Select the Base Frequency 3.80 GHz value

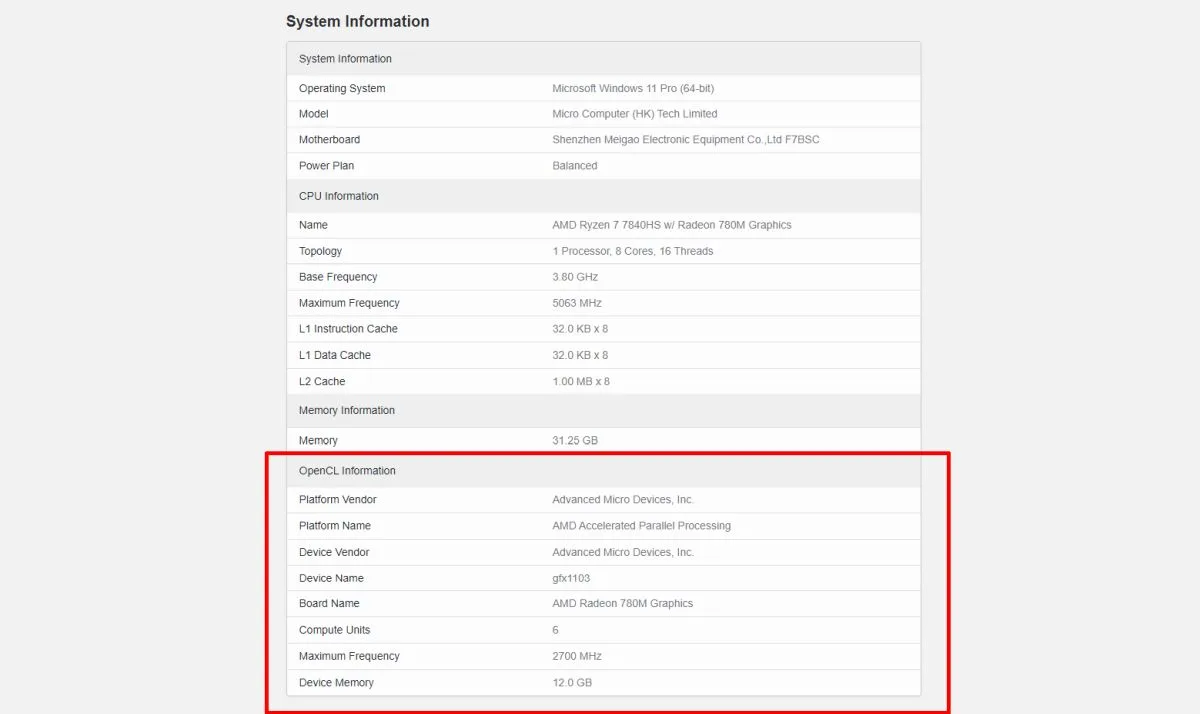(576, 277)
